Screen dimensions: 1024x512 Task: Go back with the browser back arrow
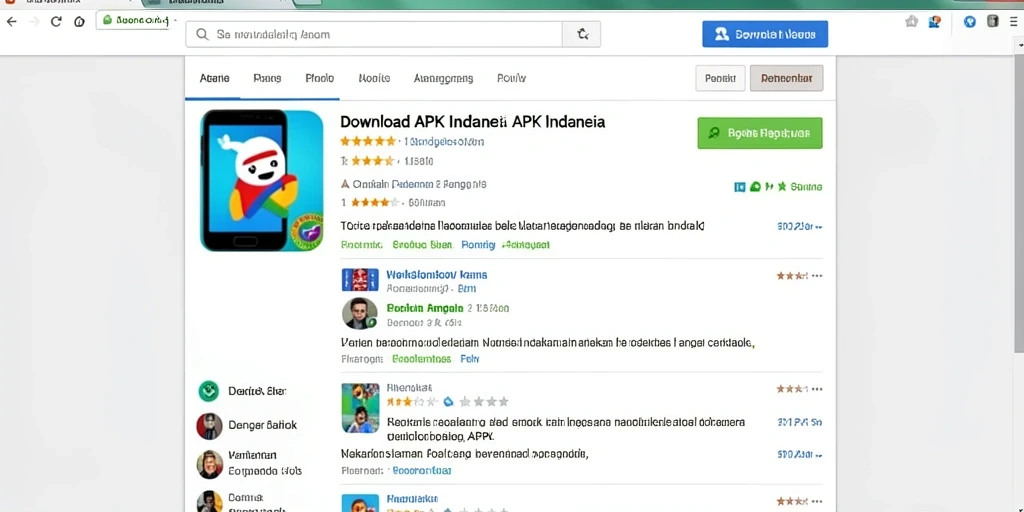click(x=12, y=22)
